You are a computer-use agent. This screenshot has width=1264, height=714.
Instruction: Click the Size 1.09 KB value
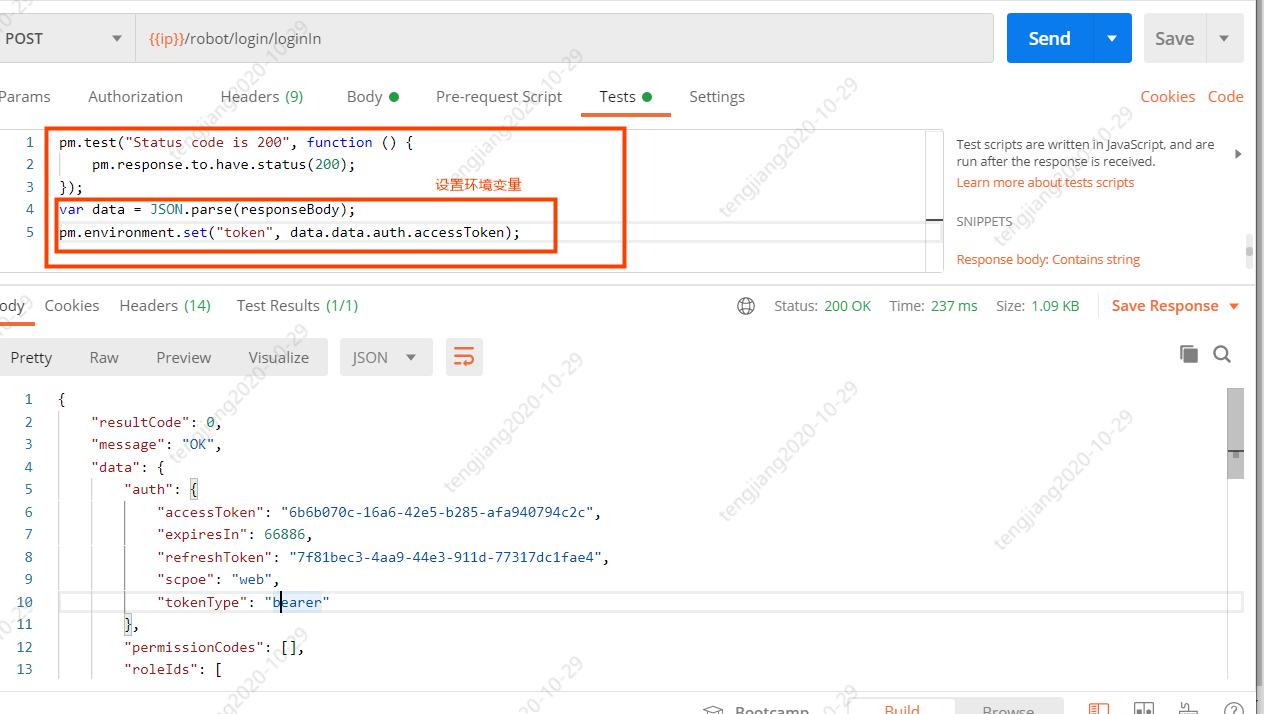[x=1054, y=306]
